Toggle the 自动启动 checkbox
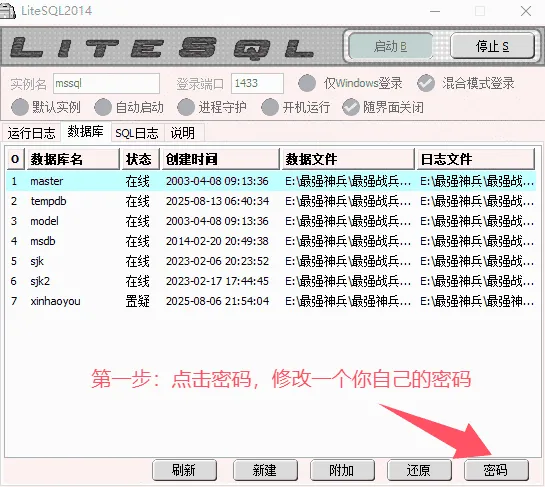The width and height of the screenshot is (545, 487). 103,107
